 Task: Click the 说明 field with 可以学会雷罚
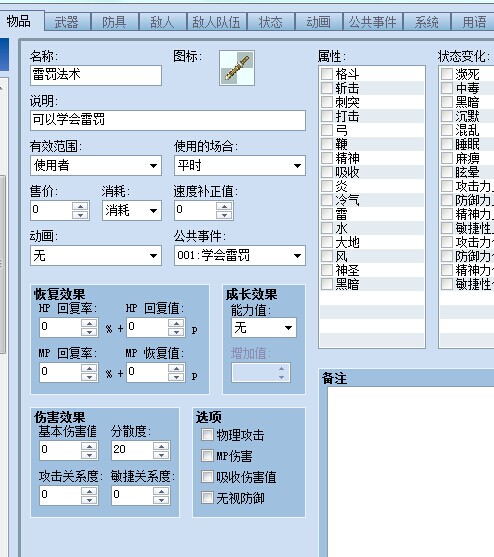(168, 120)
